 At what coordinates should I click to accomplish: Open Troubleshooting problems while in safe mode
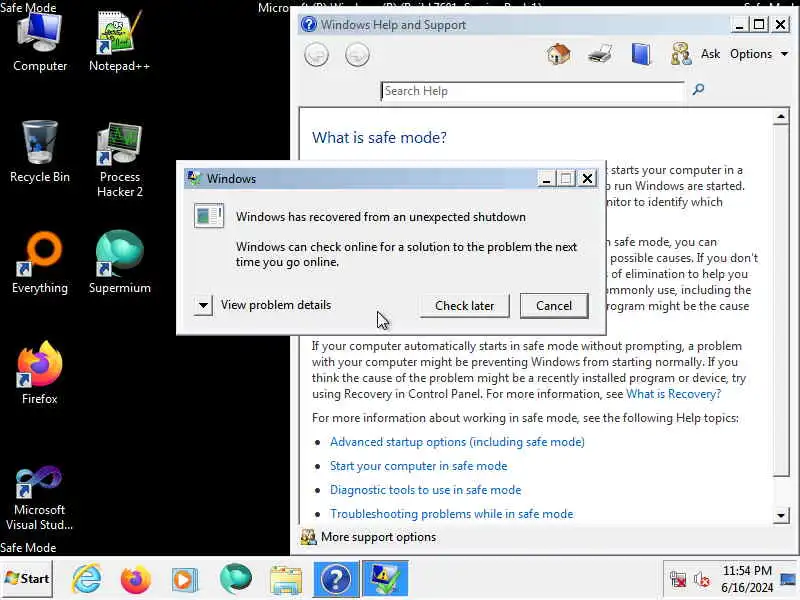point(452,514)
